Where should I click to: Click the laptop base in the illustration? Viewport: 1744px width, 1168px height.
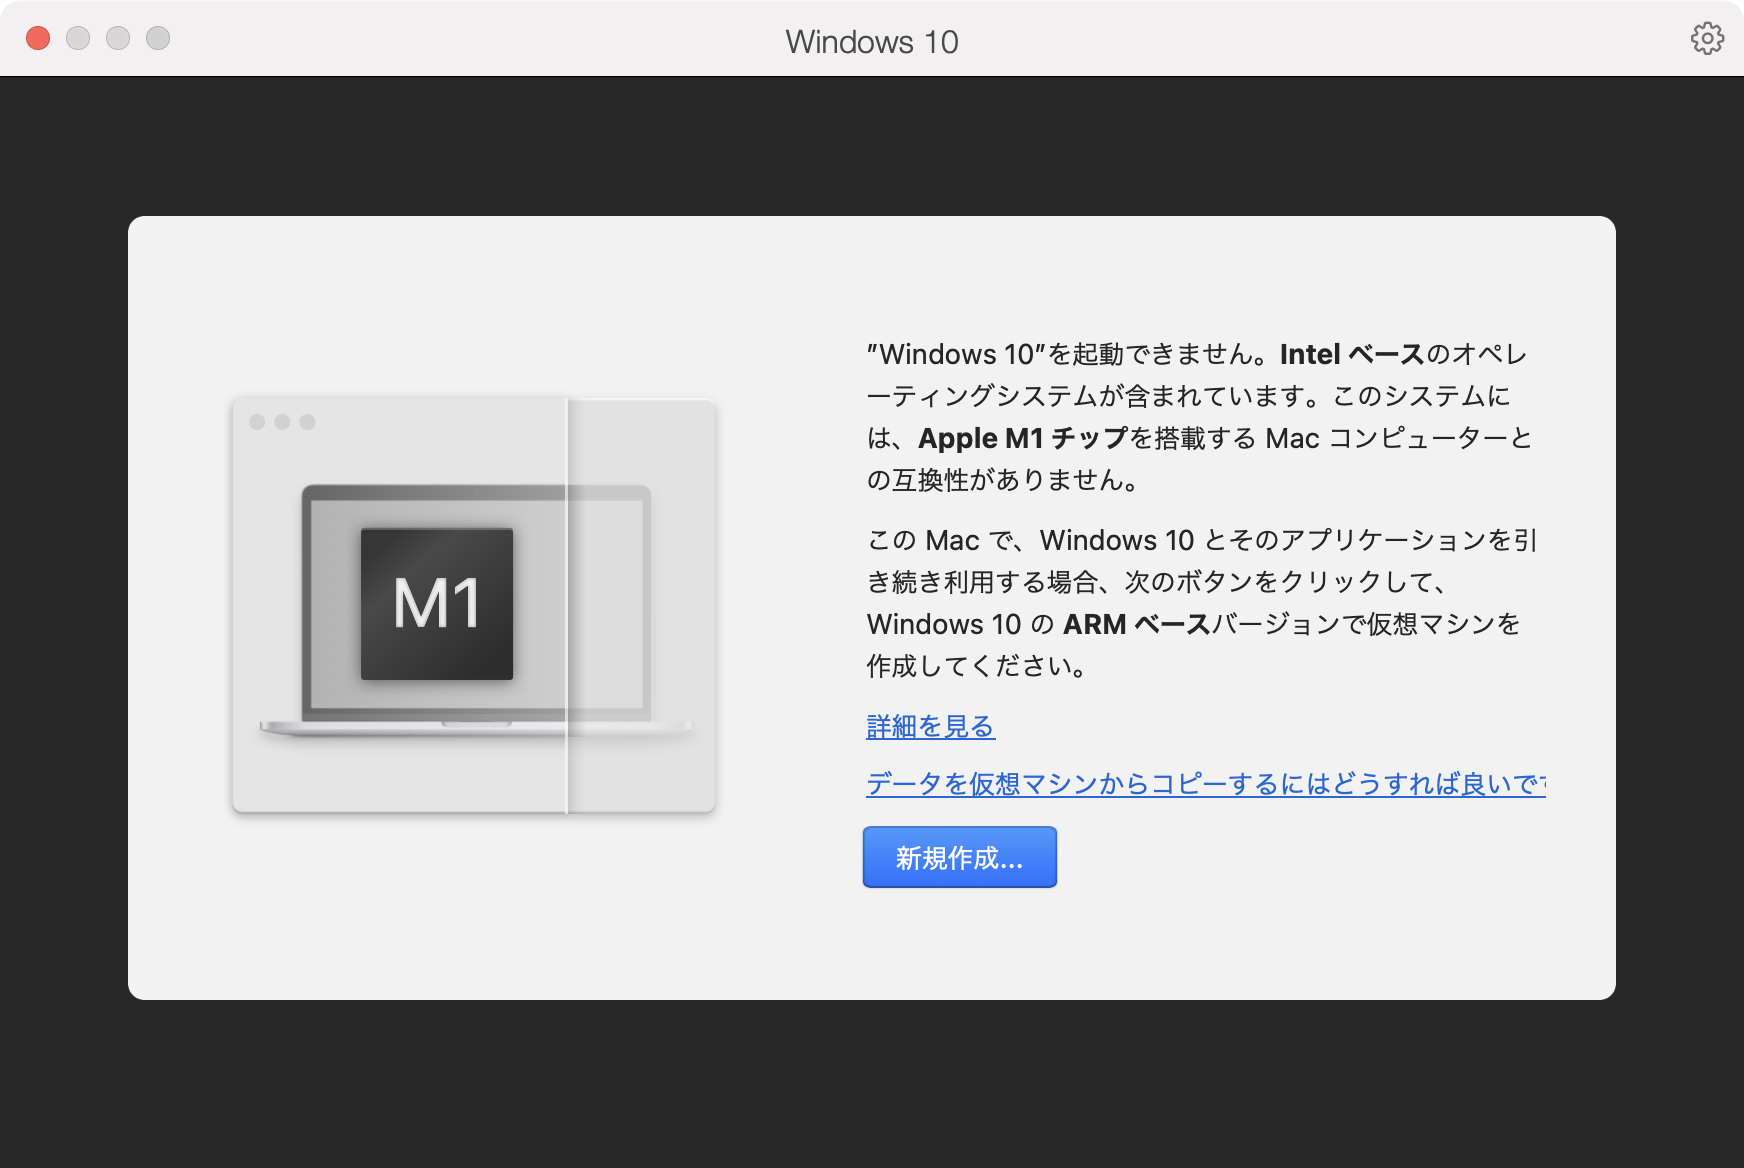476,728
